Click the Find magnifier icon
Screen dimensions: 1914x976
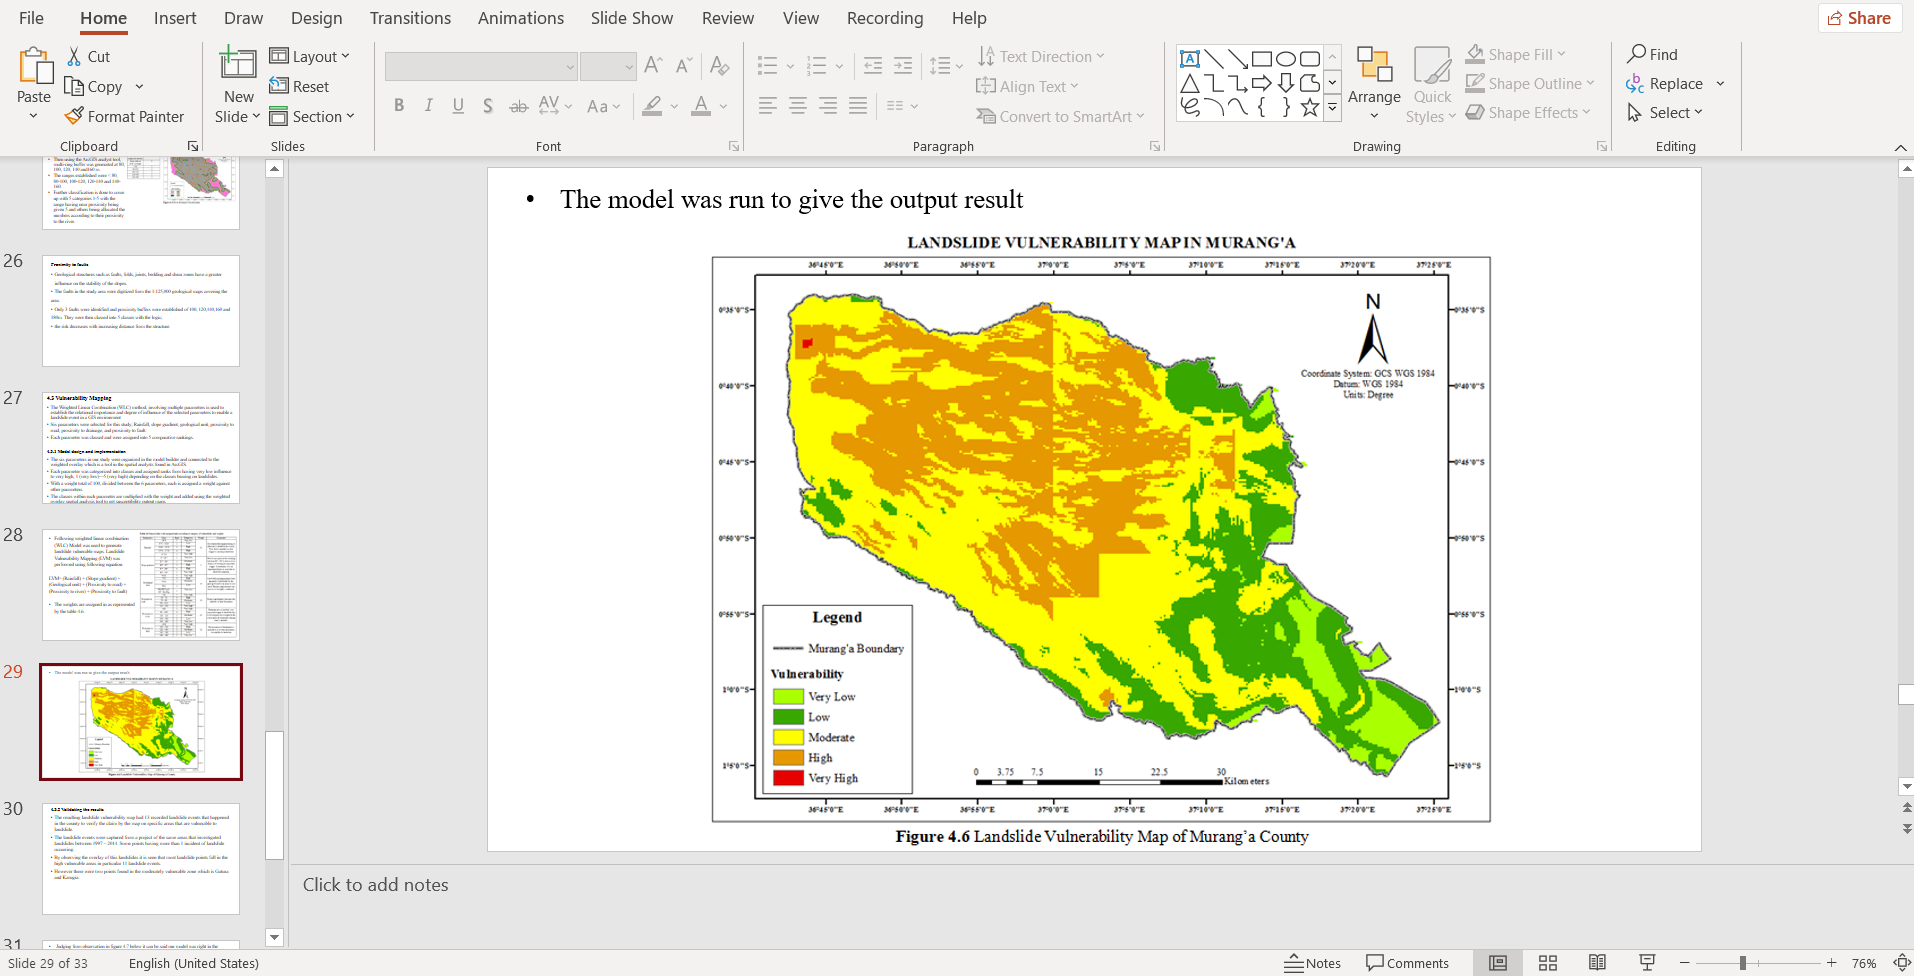[1637, 54]
